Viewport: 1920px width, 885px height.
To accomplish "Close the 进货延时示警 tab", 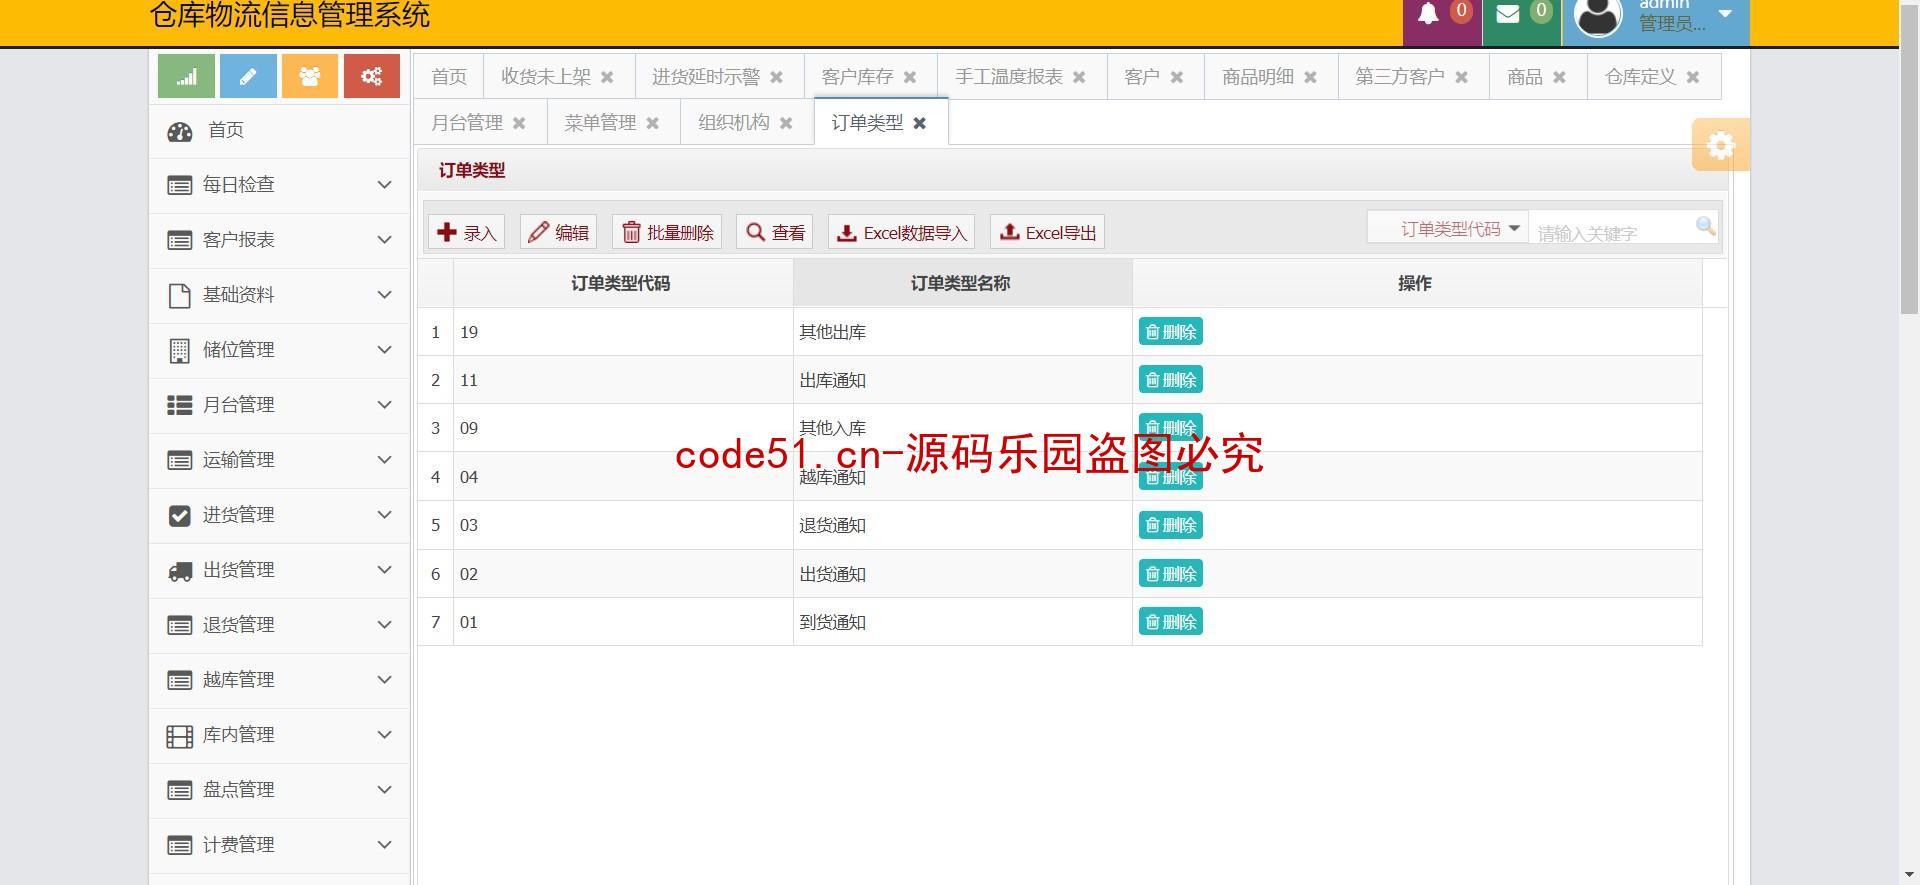I will [x=776, y=77].
